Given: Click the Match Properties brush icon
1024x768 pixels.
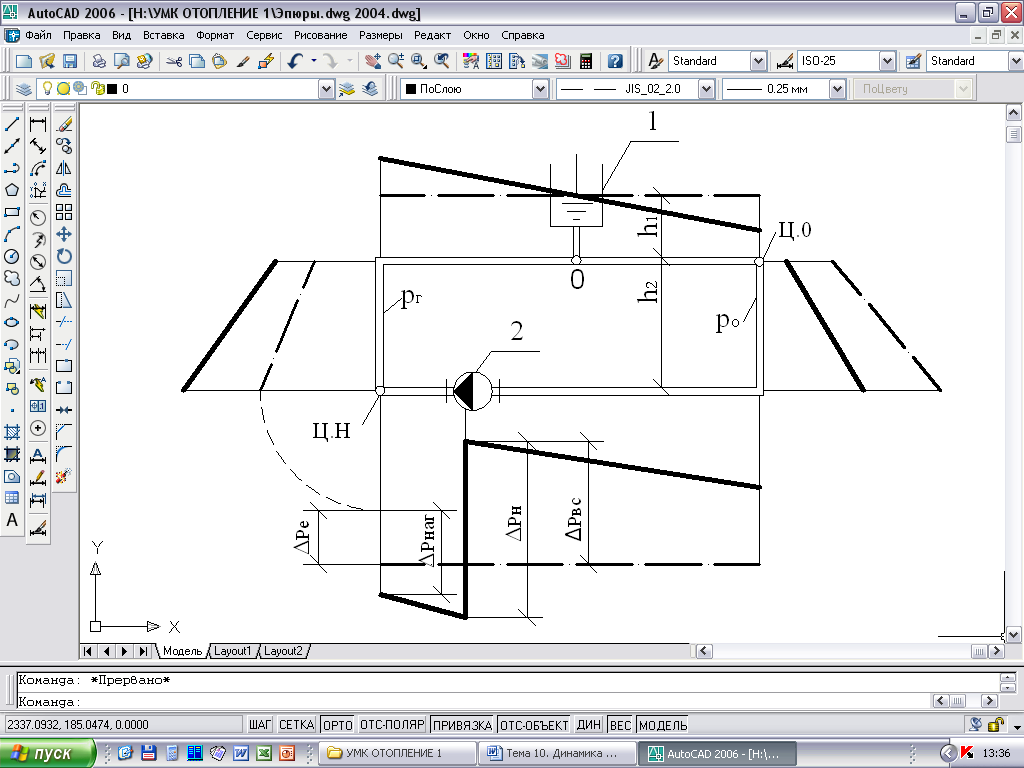Looking at the screenshot, I should click(x=243, y=61).
